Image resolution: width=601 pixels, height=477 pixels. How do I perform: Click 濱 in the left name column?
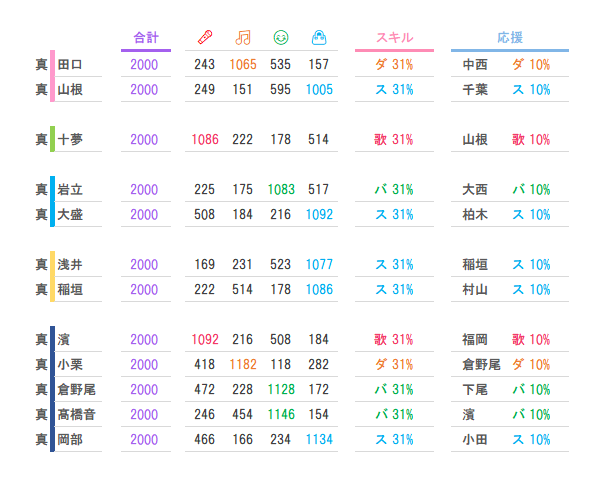[x=64, y=339]
